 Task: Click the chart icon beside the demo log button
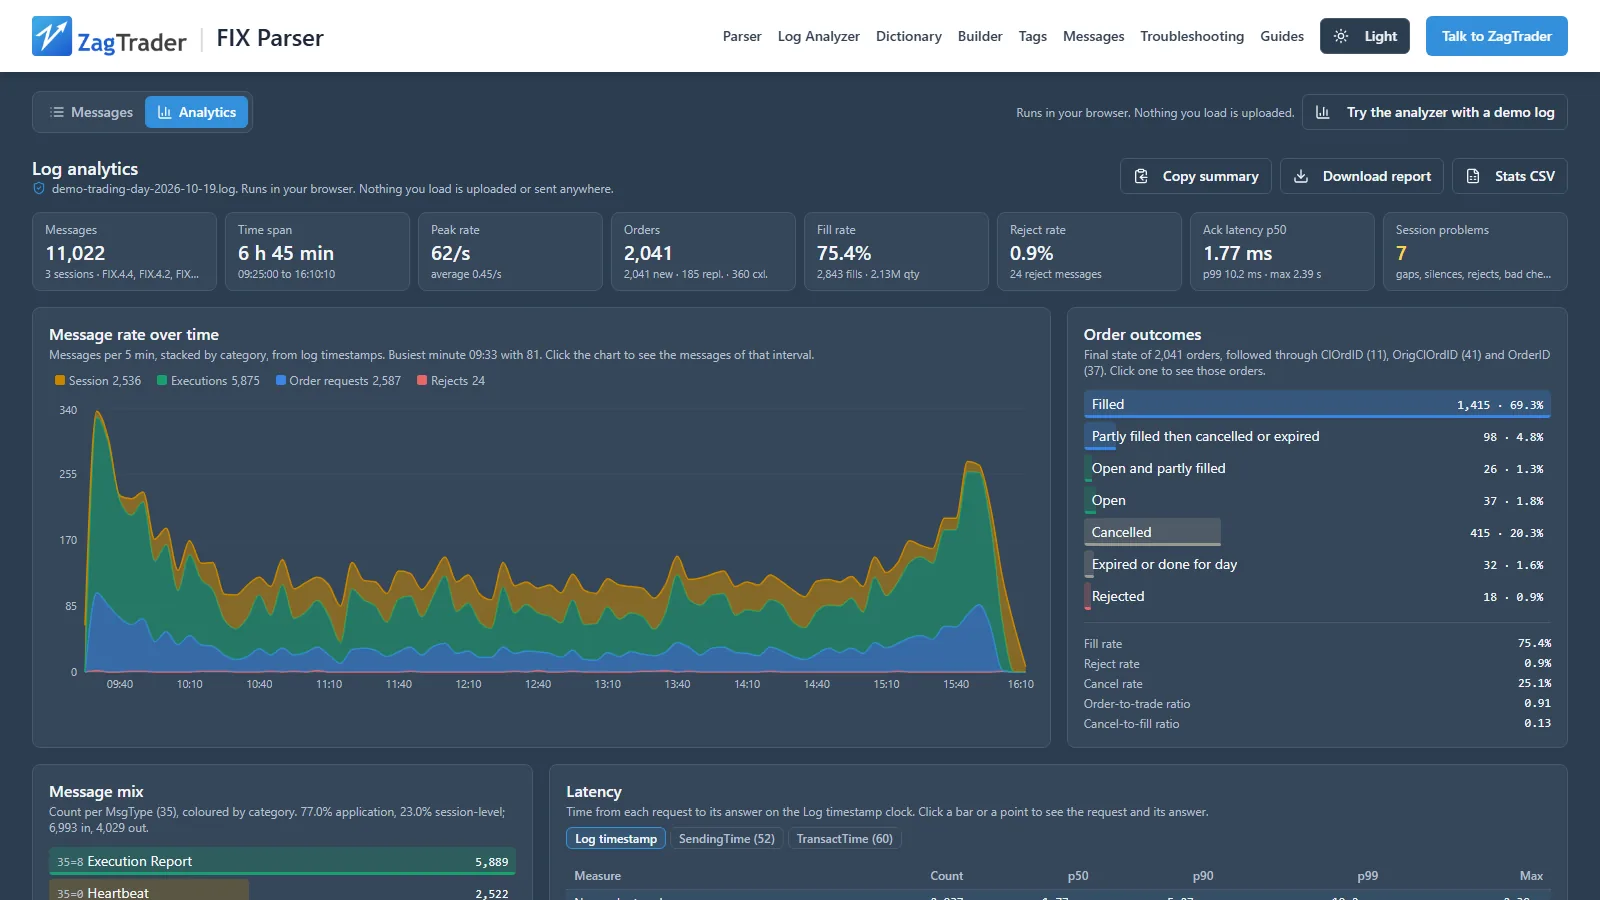click(x=1322, y=112)
